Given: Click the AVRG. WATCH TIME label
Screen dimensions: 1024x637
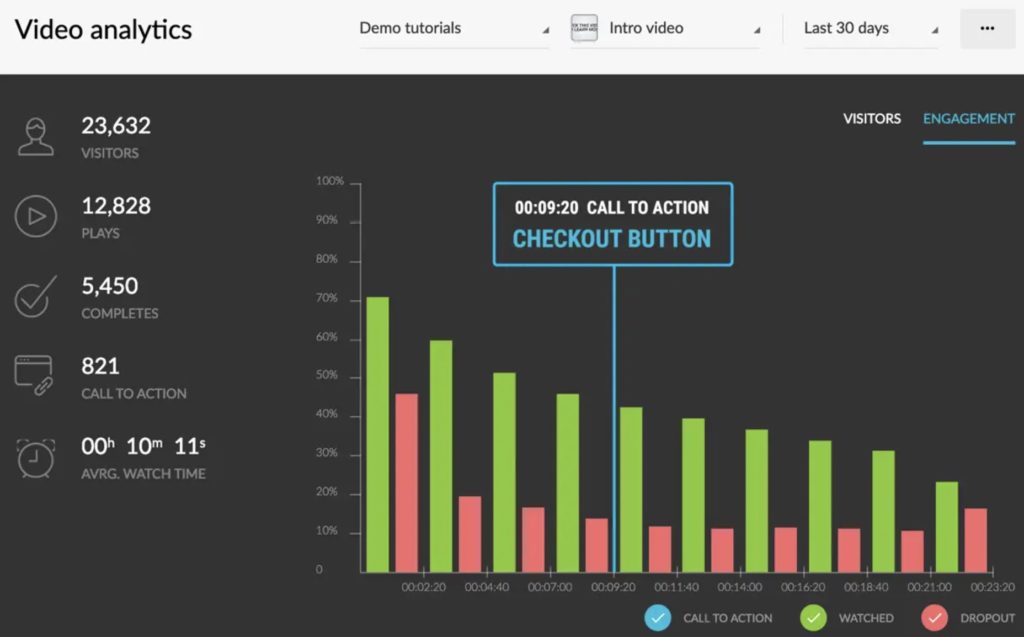Looking at the screenshot, I should click(x=144, y=474).
